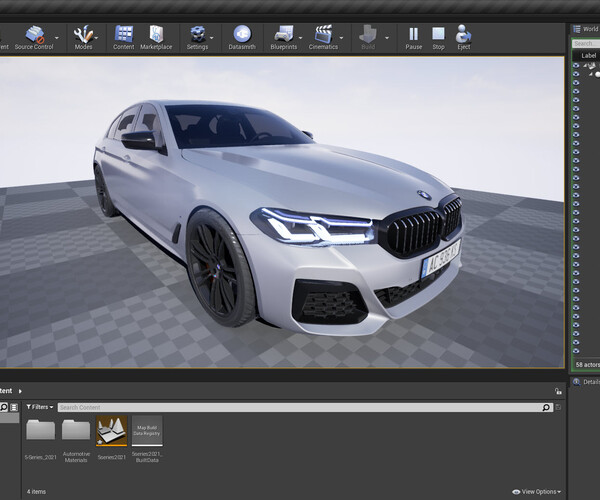Expand the Build options dropdown arrow
The image size is (600, 500).
(387, 38)
